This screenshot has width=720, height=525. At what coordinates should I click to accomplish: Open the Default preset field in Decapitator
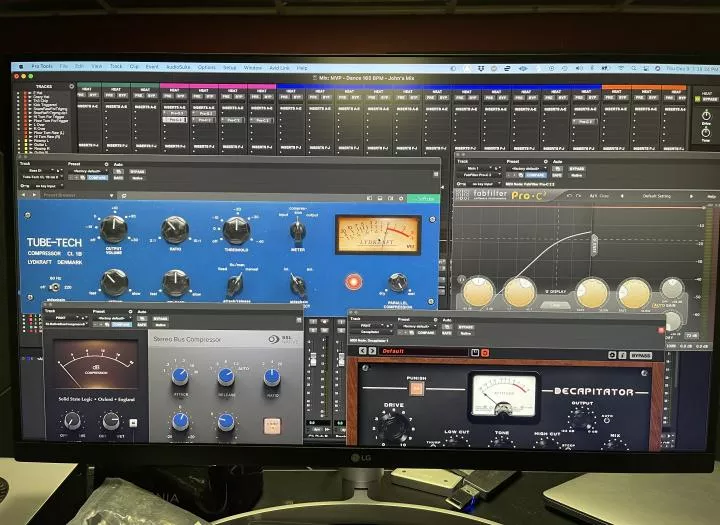pos(423,351)
